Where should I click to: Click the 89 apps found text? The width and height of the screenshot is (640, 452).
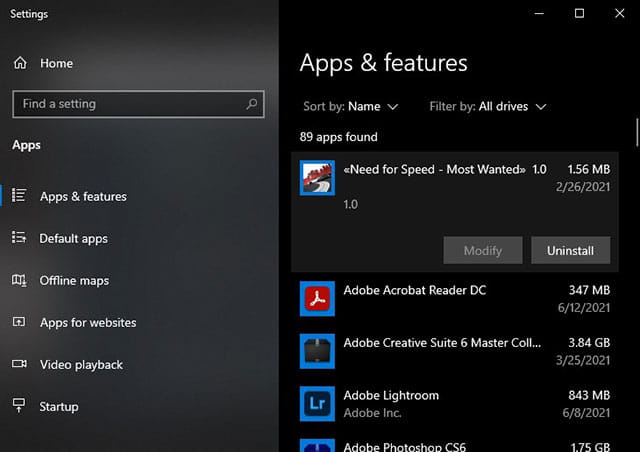tap(338, 137)
